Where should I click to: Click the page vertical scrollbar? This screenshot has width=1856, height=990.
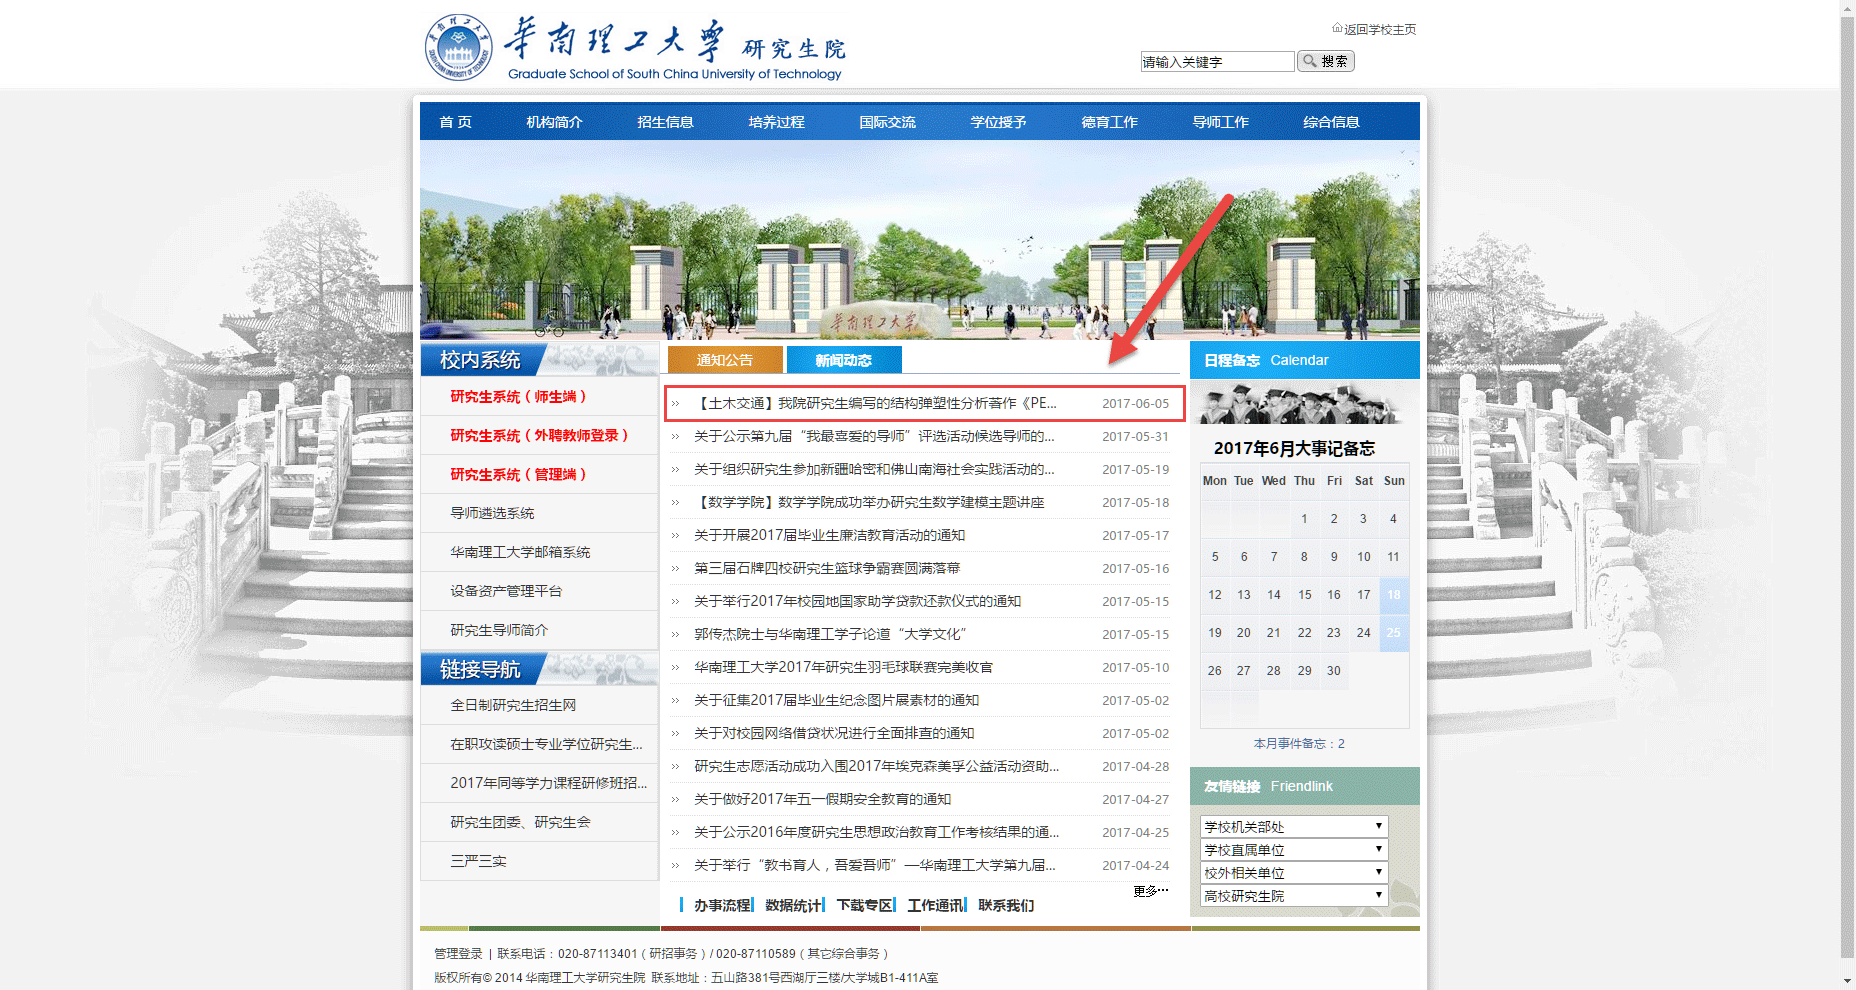pos(1848,485)
